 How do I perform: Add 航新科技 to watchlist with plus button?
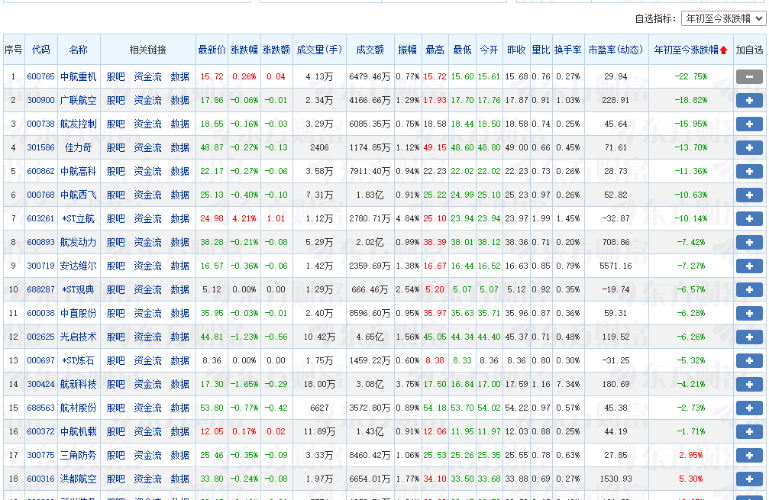pos(749,384)
